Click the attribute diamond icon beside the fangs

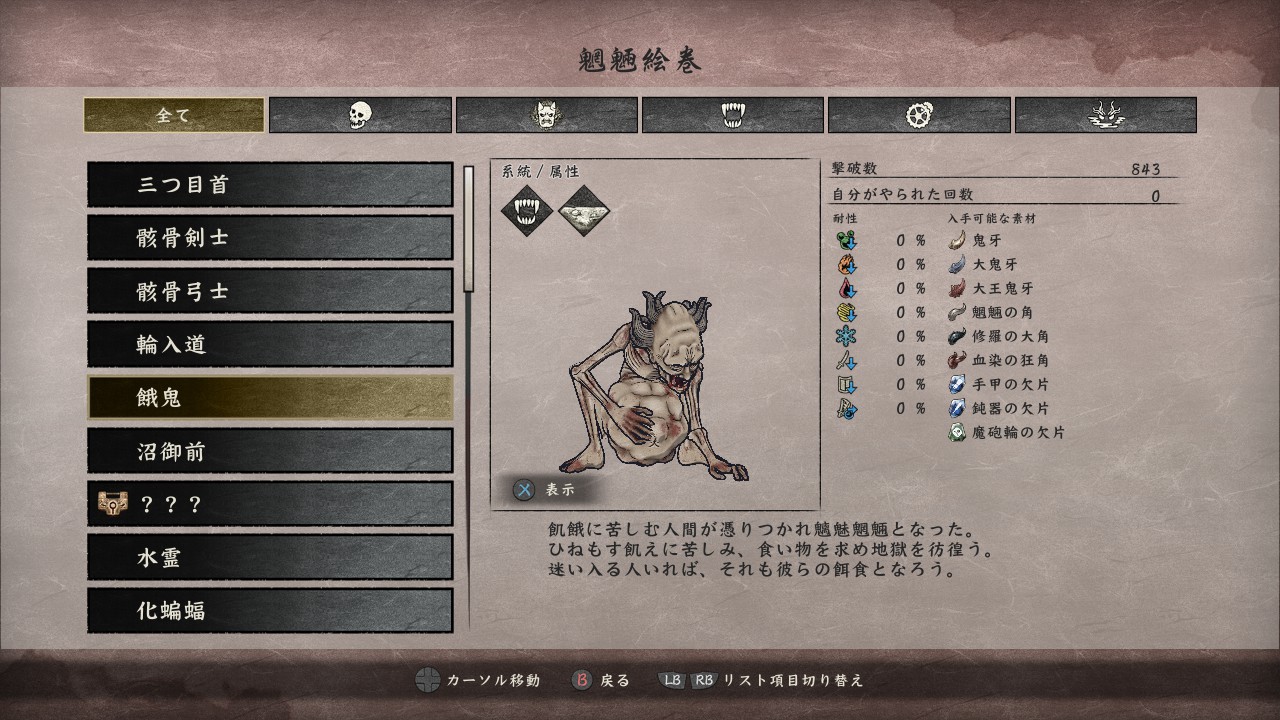(x=584, y=210)
